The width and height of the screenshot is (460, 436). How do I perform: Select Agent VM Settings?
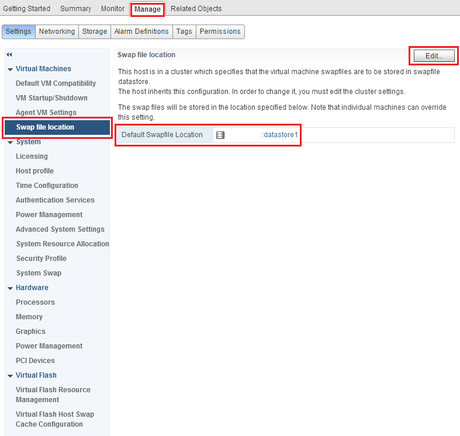click(46, 113)
